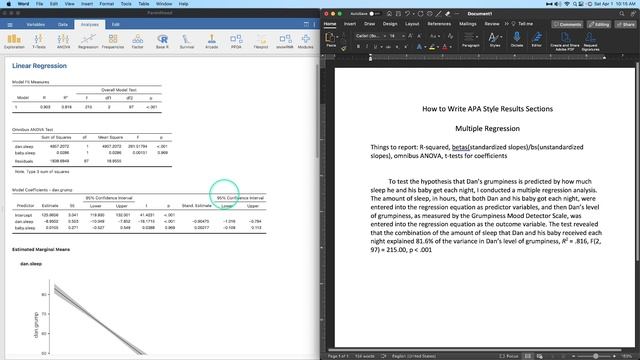
Task: Clear all formatting in Word
Action: coord(450,36)
